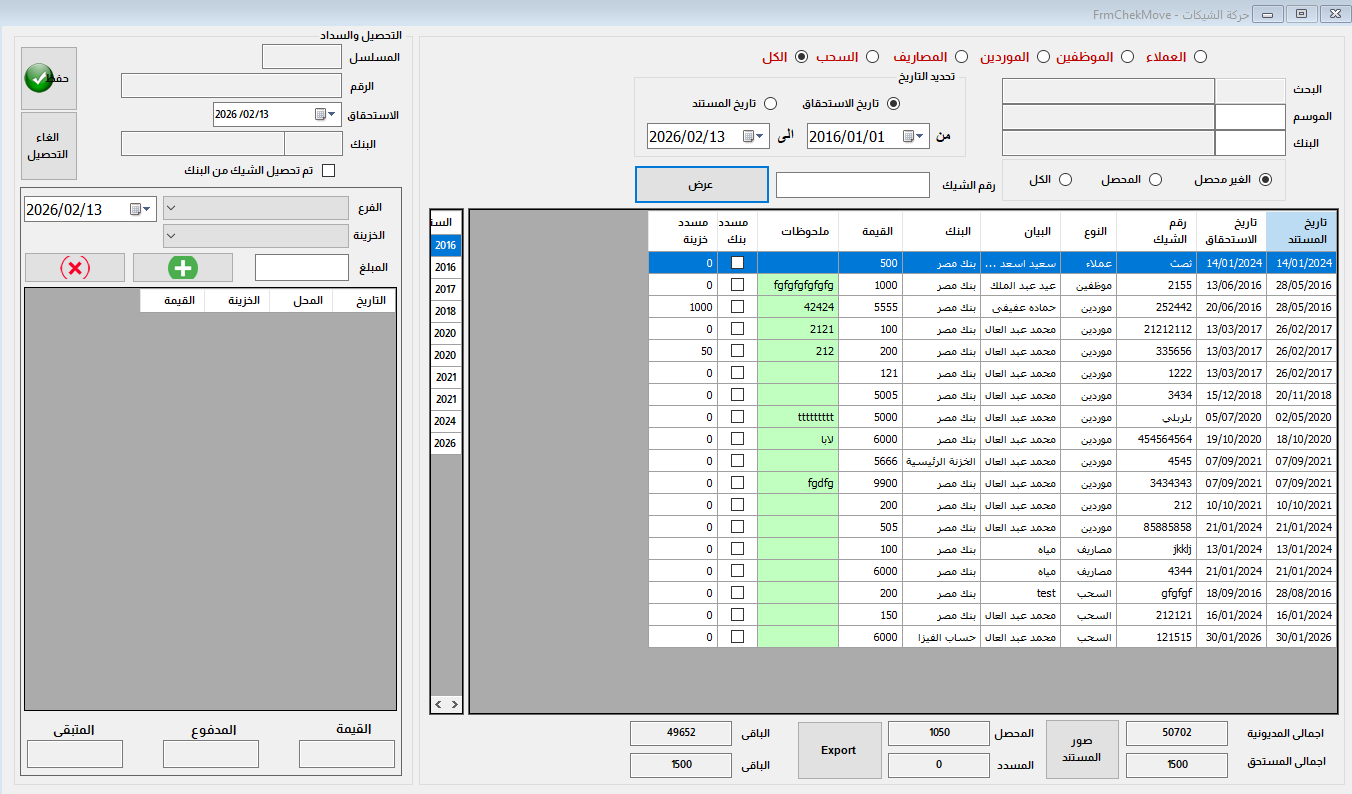The image size is (1352, 794).
Task: Select the 'العملاء' radio button
Action: 1200,57
